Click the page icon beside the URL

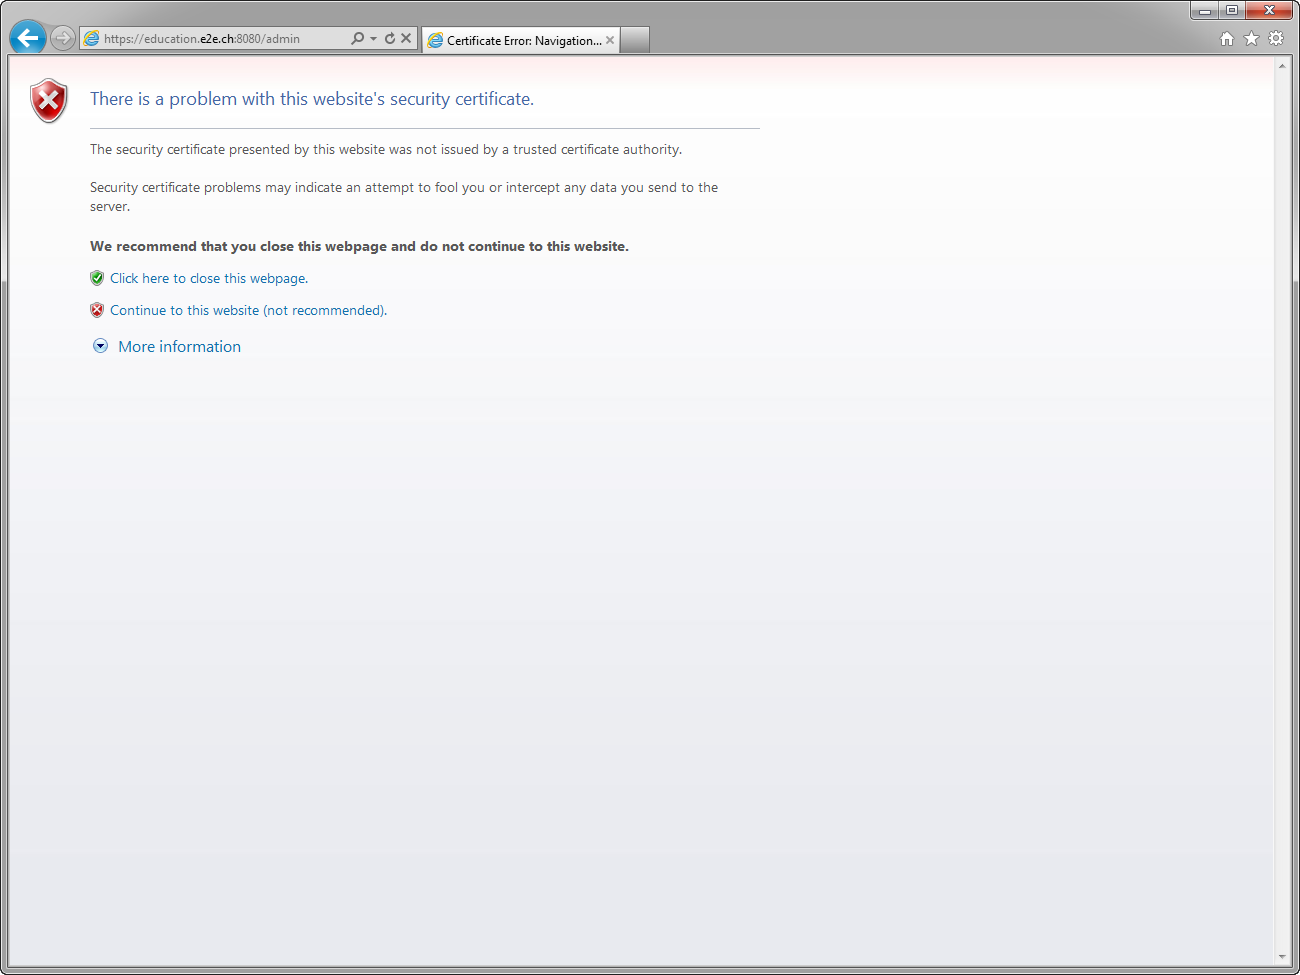pos(92,38)
